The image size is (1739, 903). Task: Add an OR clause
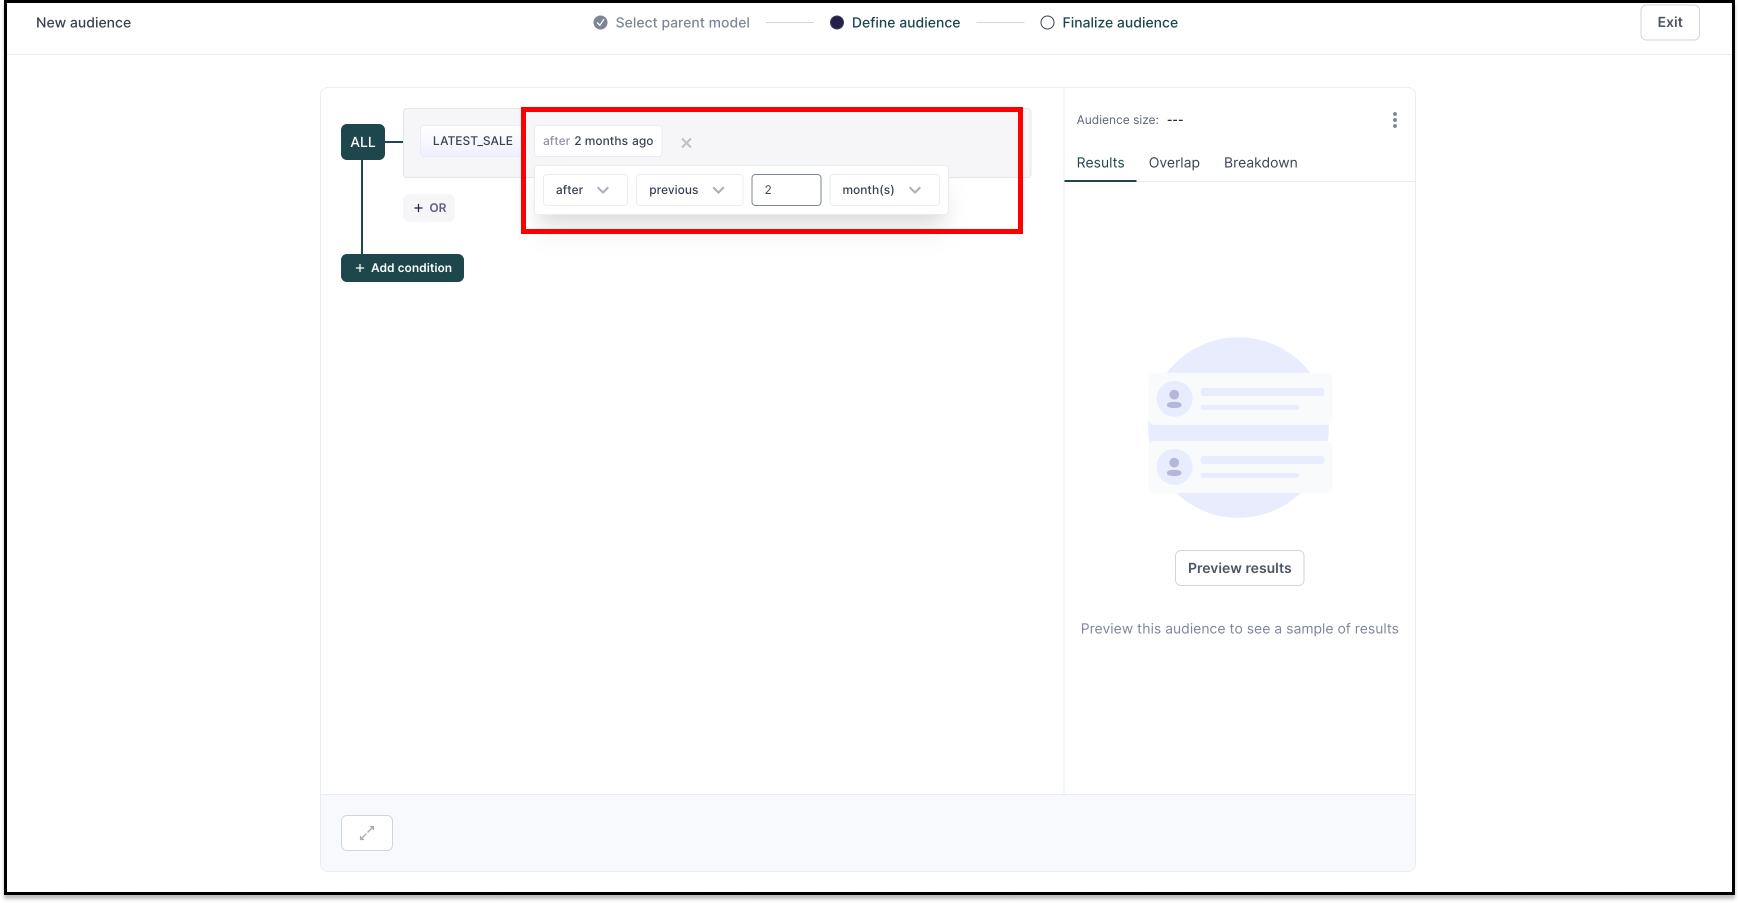click(x=429, y=208)
